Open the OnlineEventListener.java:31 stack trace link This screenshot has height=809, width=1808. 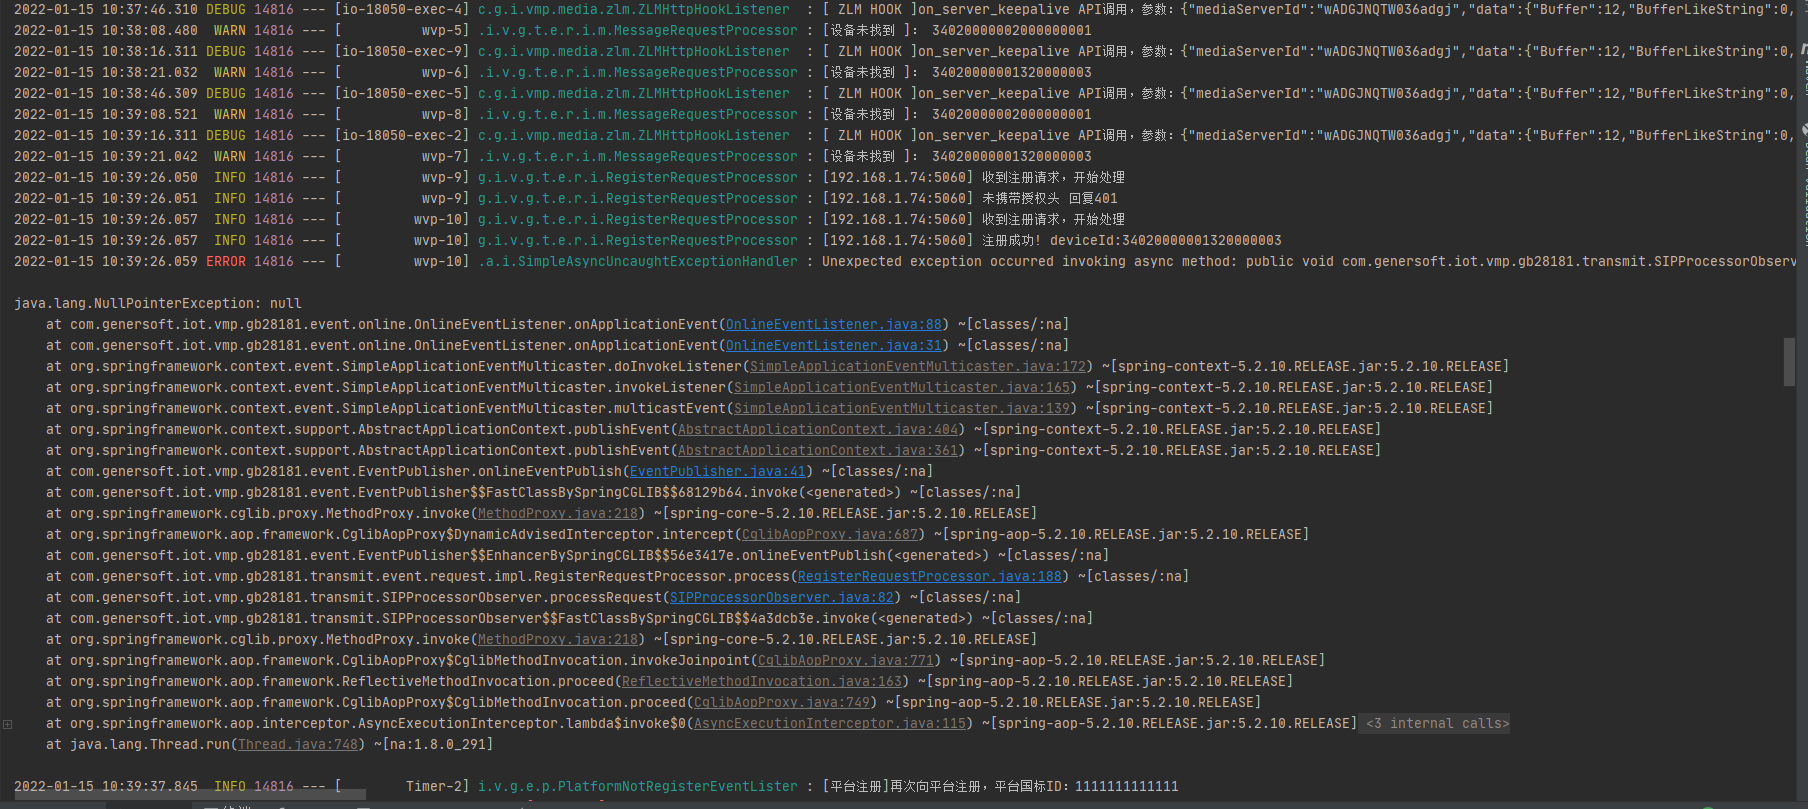coord(834,345)
